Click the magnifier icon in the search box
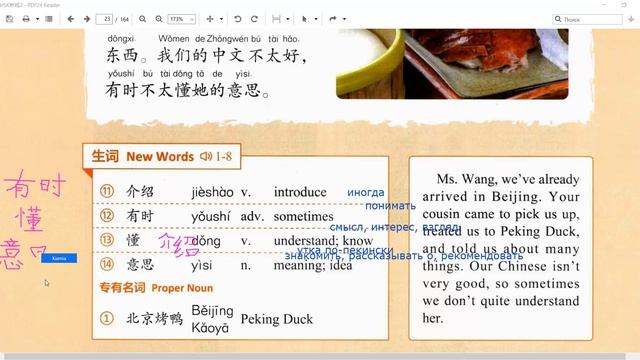The width and height of the screenshot is (640, 360). pyautogui.click(x=558, y=19)
